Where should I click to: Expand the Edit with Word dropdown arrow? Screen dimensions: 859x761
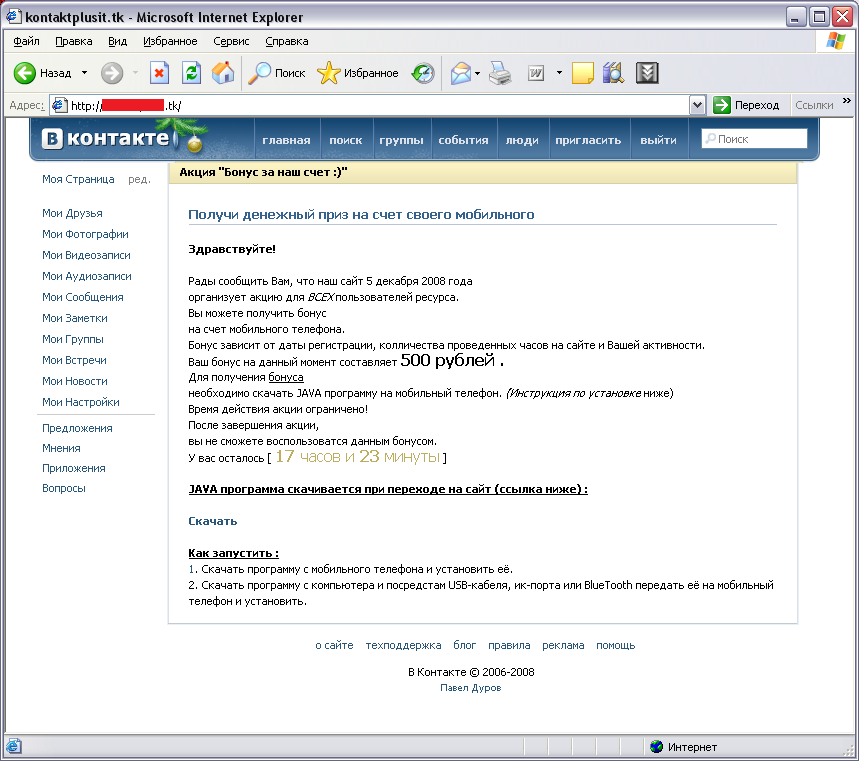tap(559, 73)
